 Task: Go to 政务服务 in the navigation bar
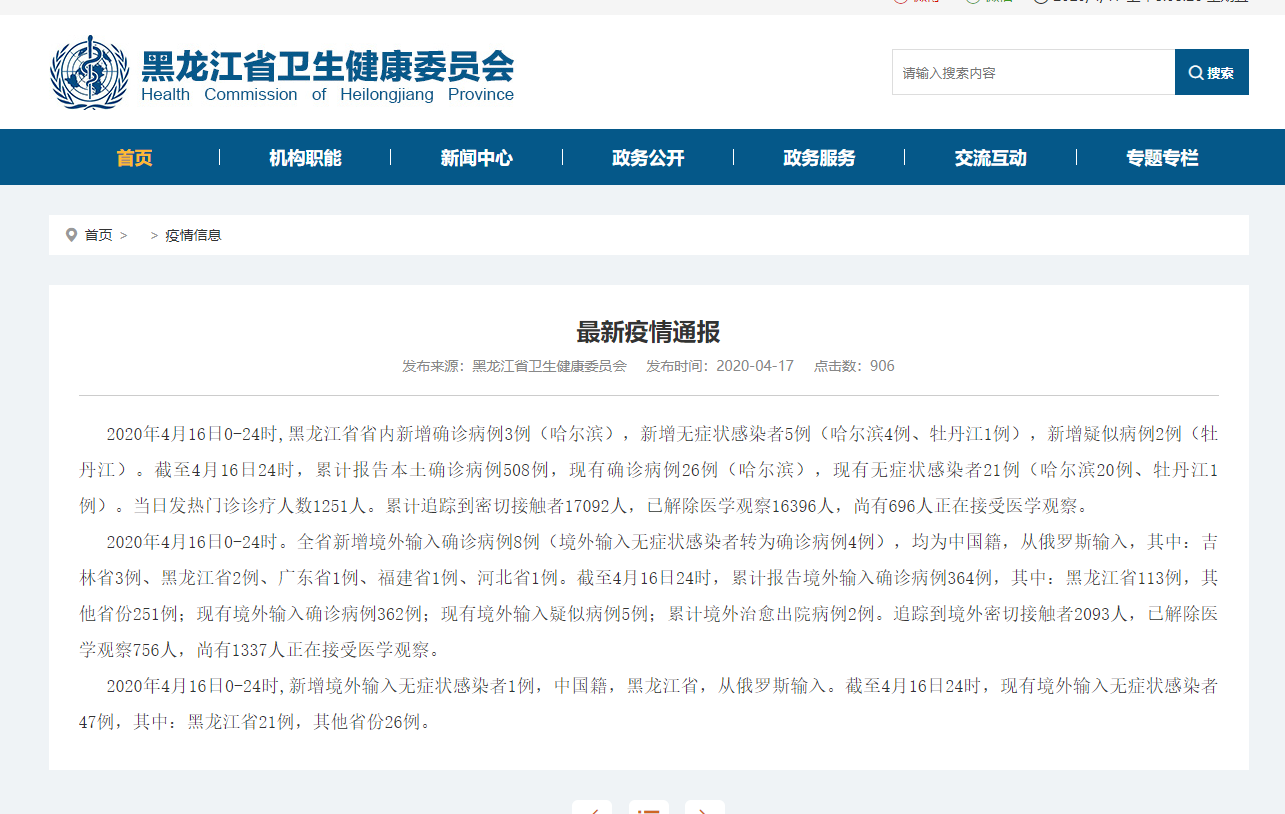[819, 158]
